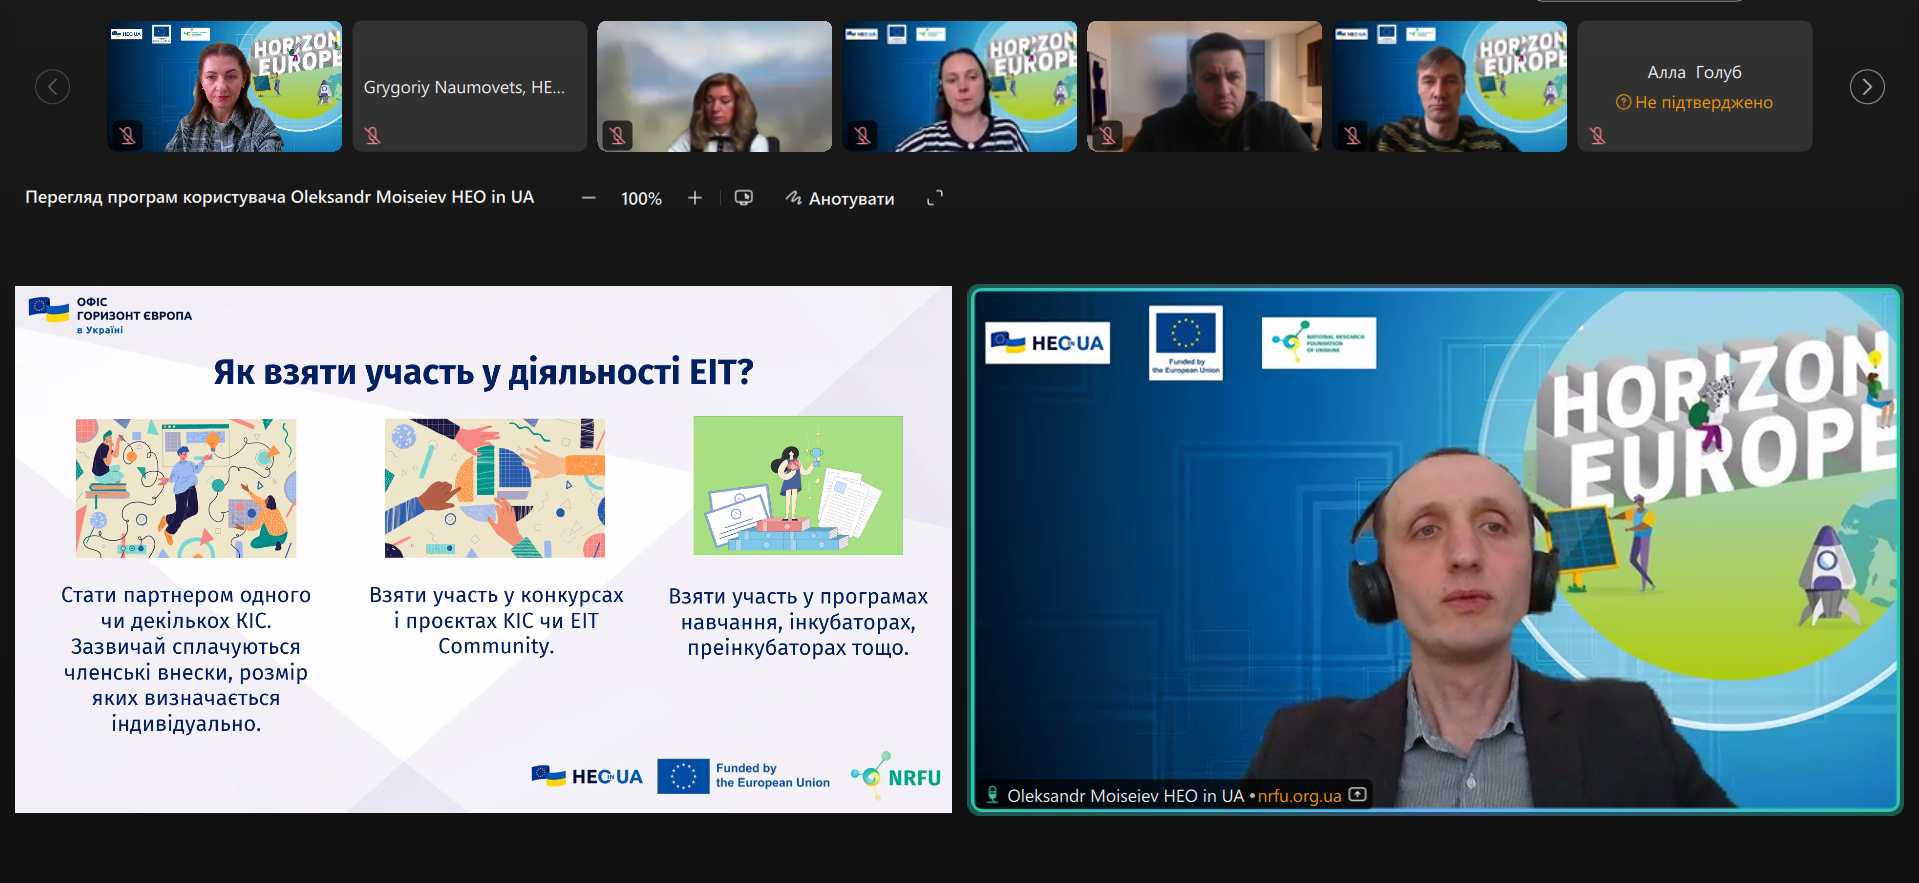Click the shared slide titled 'Як взяти участь'
Image resolution: width=1919 pixels, height=883 pixels.
pyautogui.click(x=483, y=549)
